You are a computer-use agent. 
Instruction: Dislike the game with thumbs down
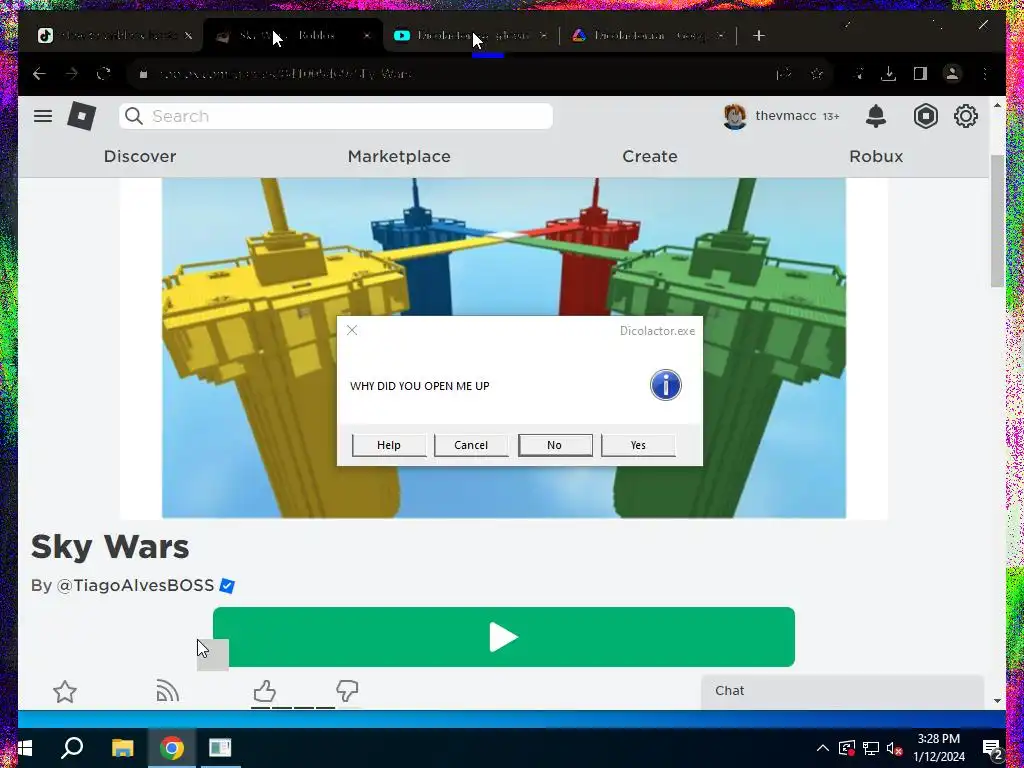347,691
